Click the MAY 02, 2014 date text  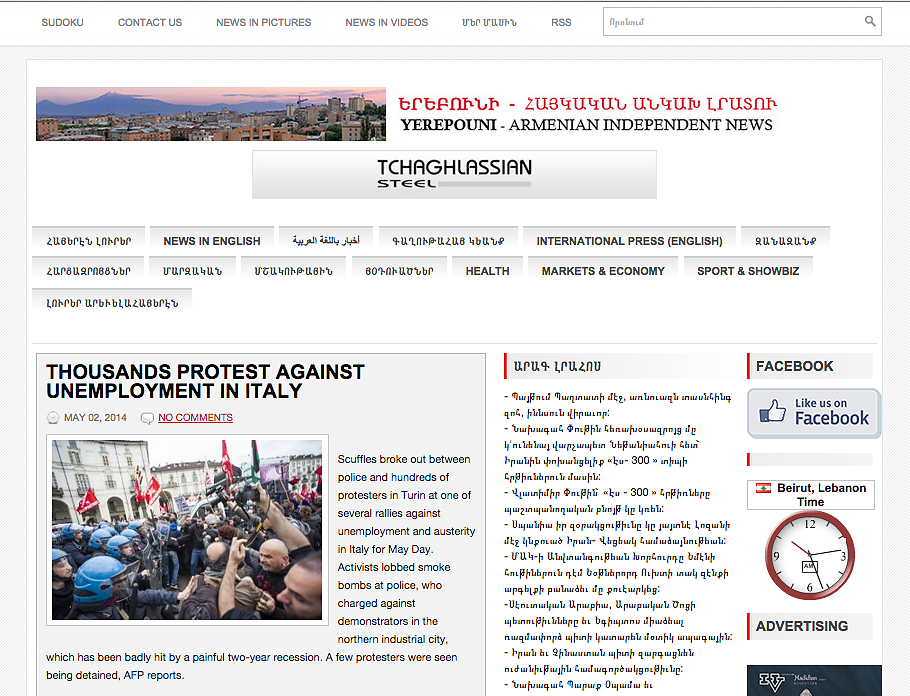[95, 417]
